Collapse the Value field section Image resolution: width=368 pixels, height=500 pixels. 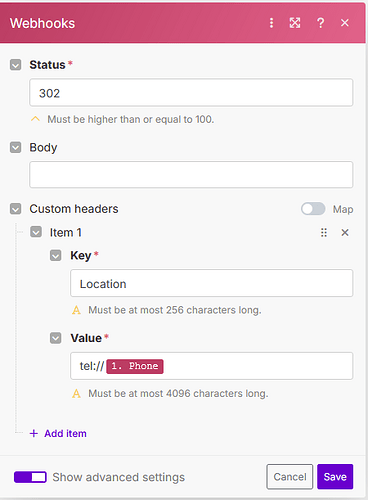tap(56, 338)
